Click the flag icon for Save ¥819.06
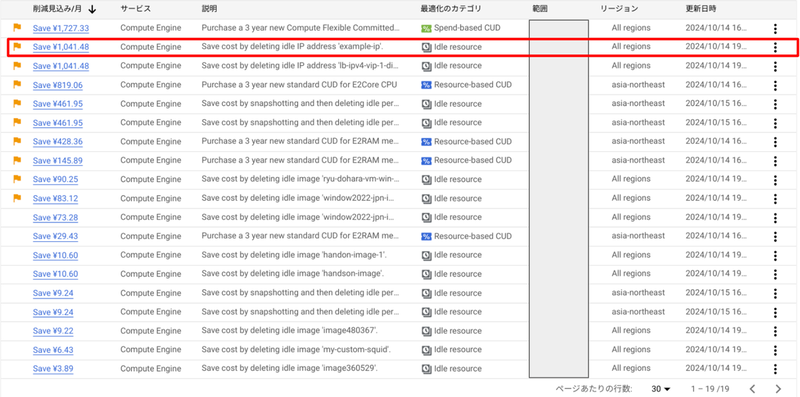 [x=17, y=85]
